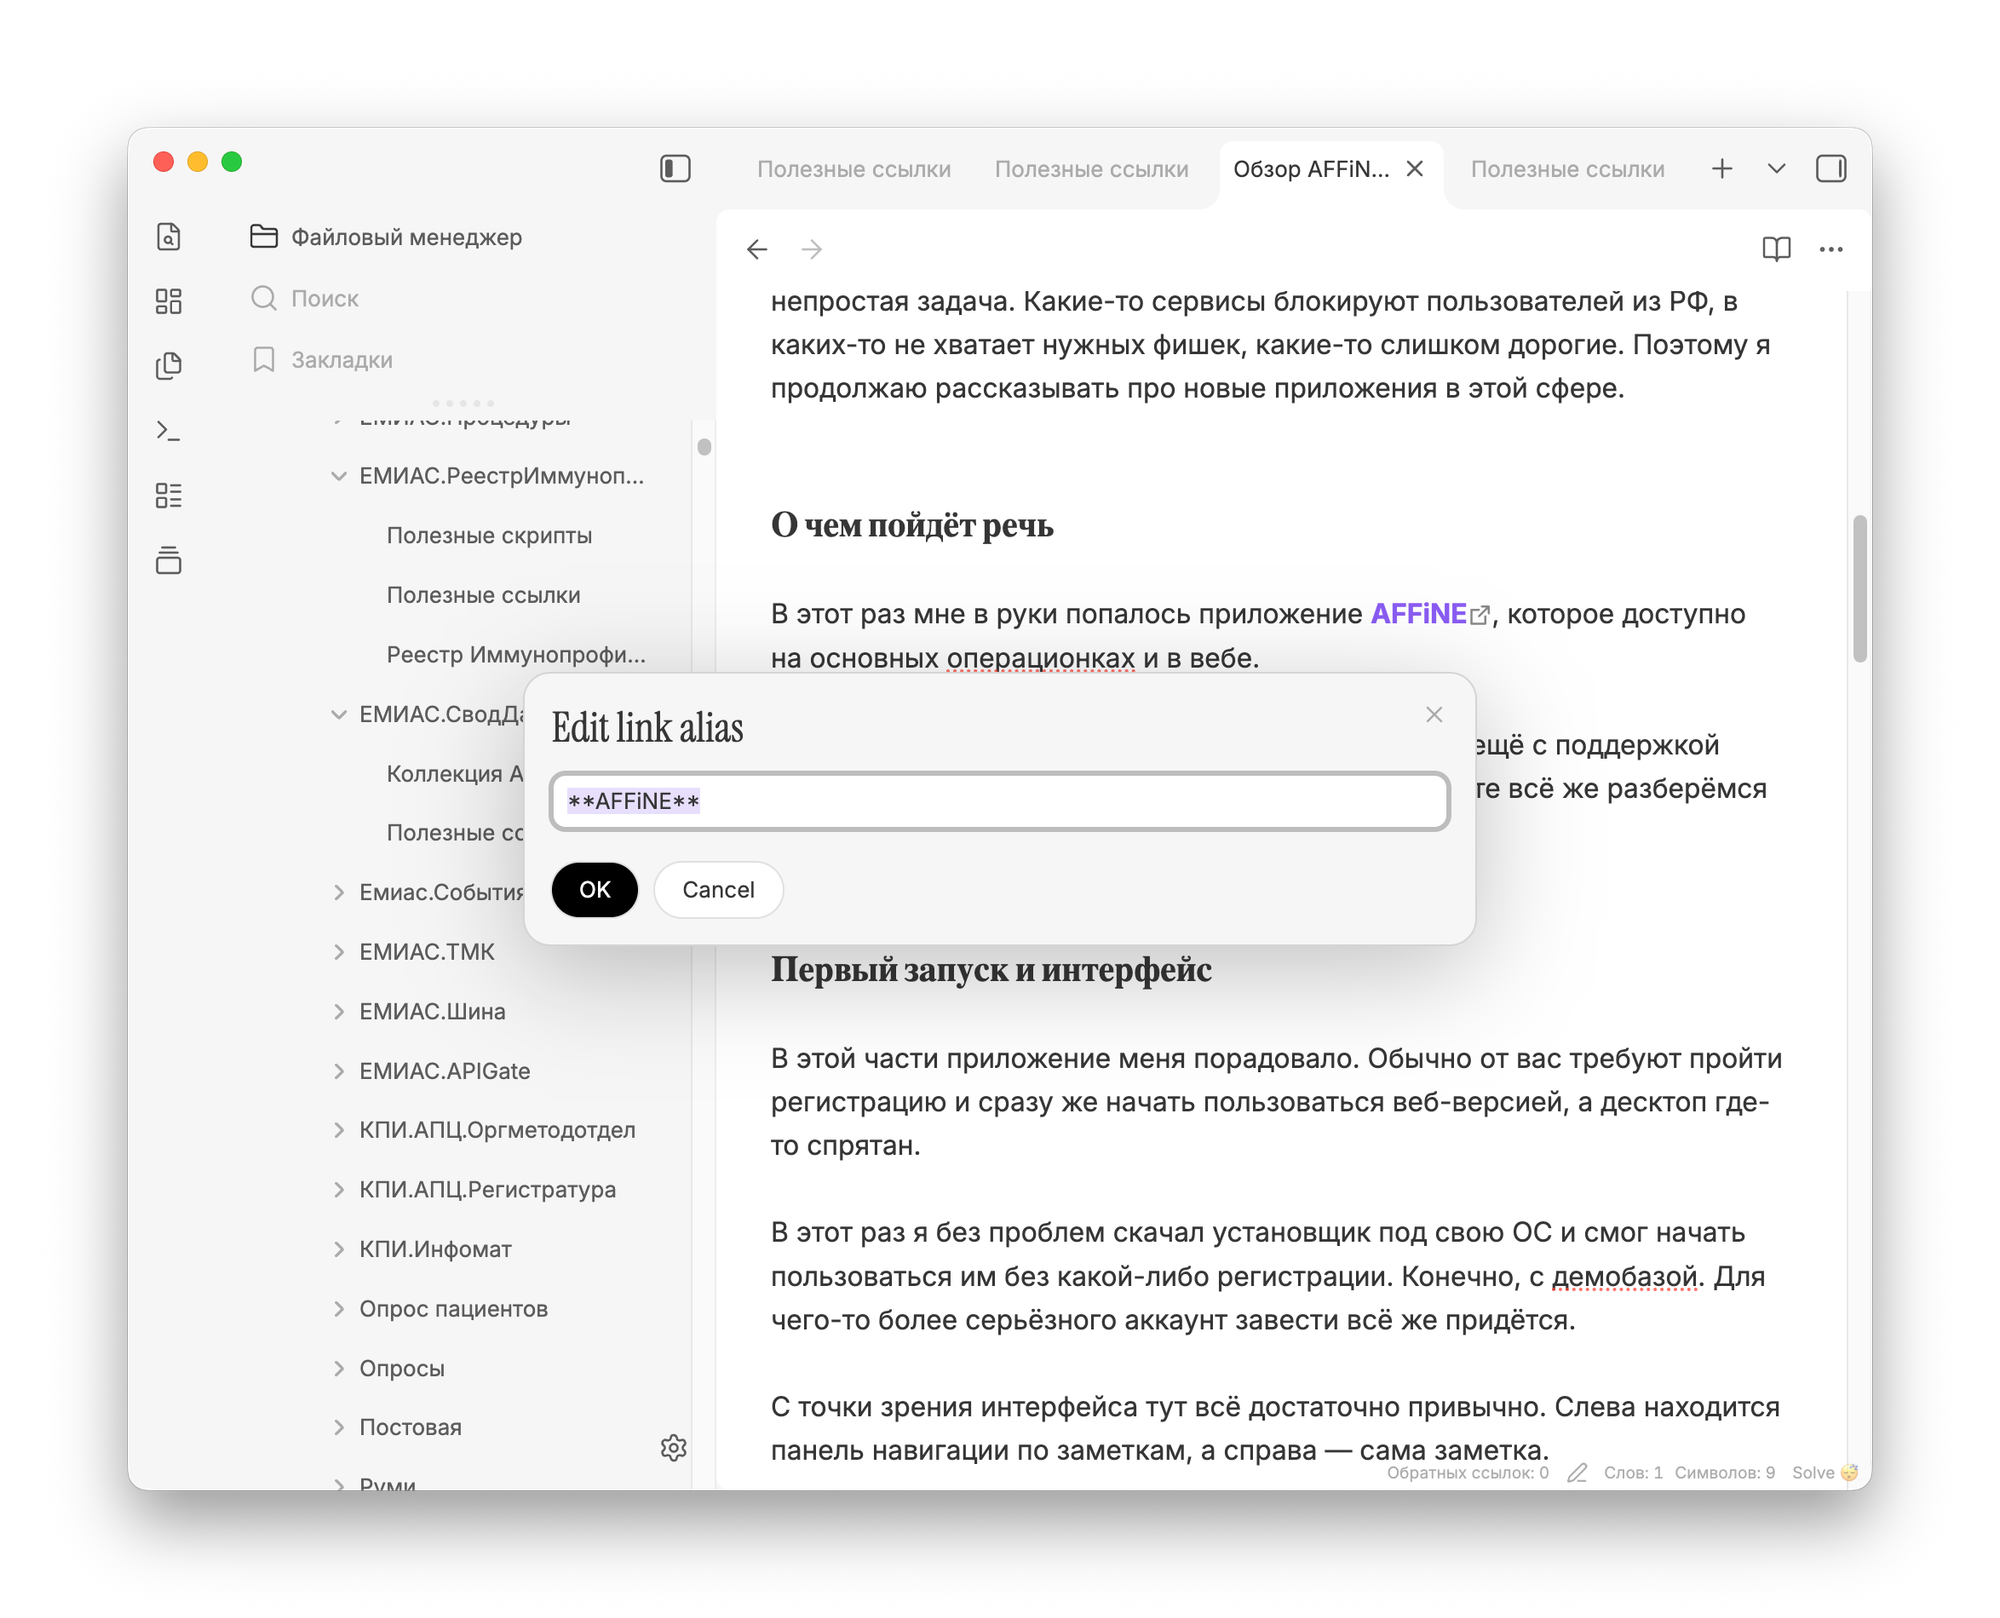Click the document vertical scrollbar thumb
Viewport: 2000px width, 1618px height.
tap(1859, 588)
